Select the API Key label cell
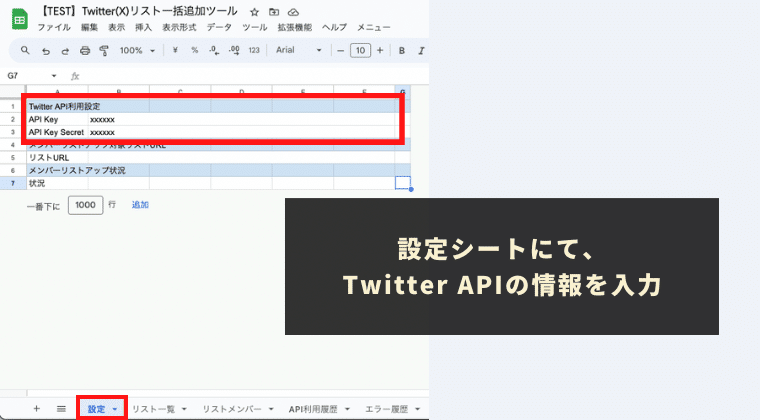The image size is (760, 420). [x=57, y=119]
